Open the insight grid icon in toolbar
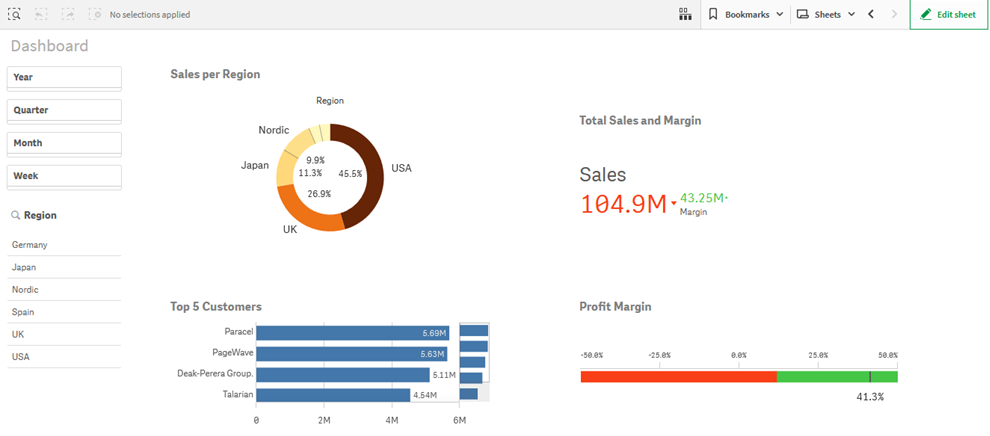 pyautogui.click(x=685, y=15)
